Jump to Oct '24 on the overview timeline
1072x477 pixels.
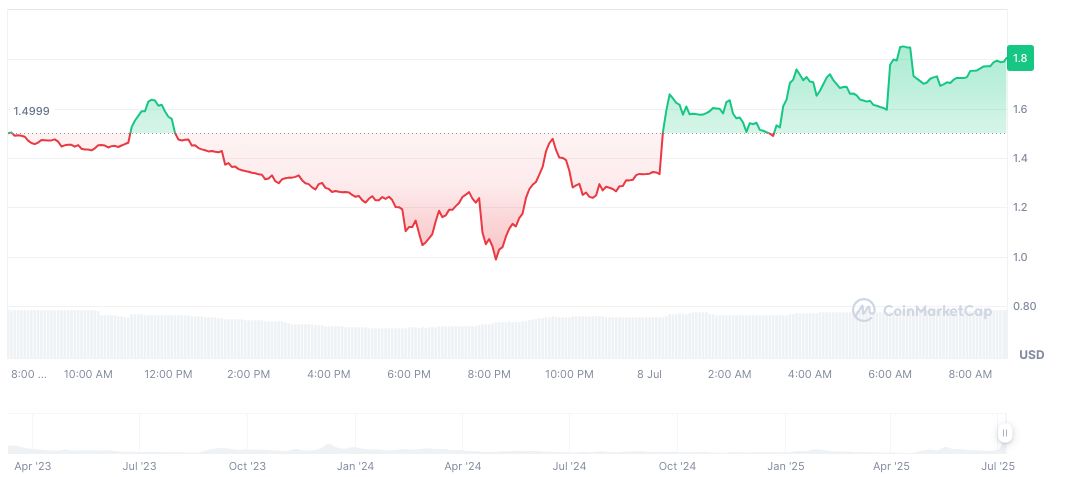click(677, 466)
